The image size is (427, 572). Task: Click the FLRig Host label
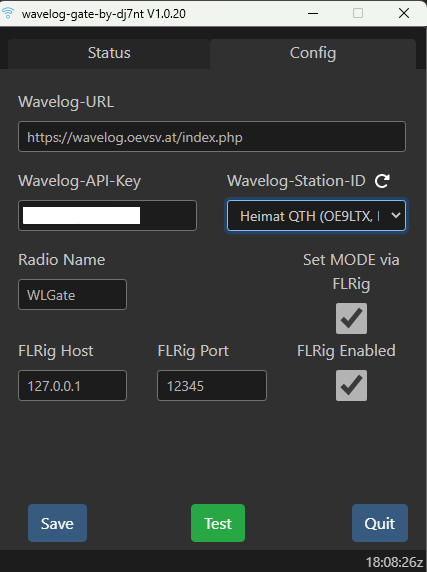[x=56, y=351]
